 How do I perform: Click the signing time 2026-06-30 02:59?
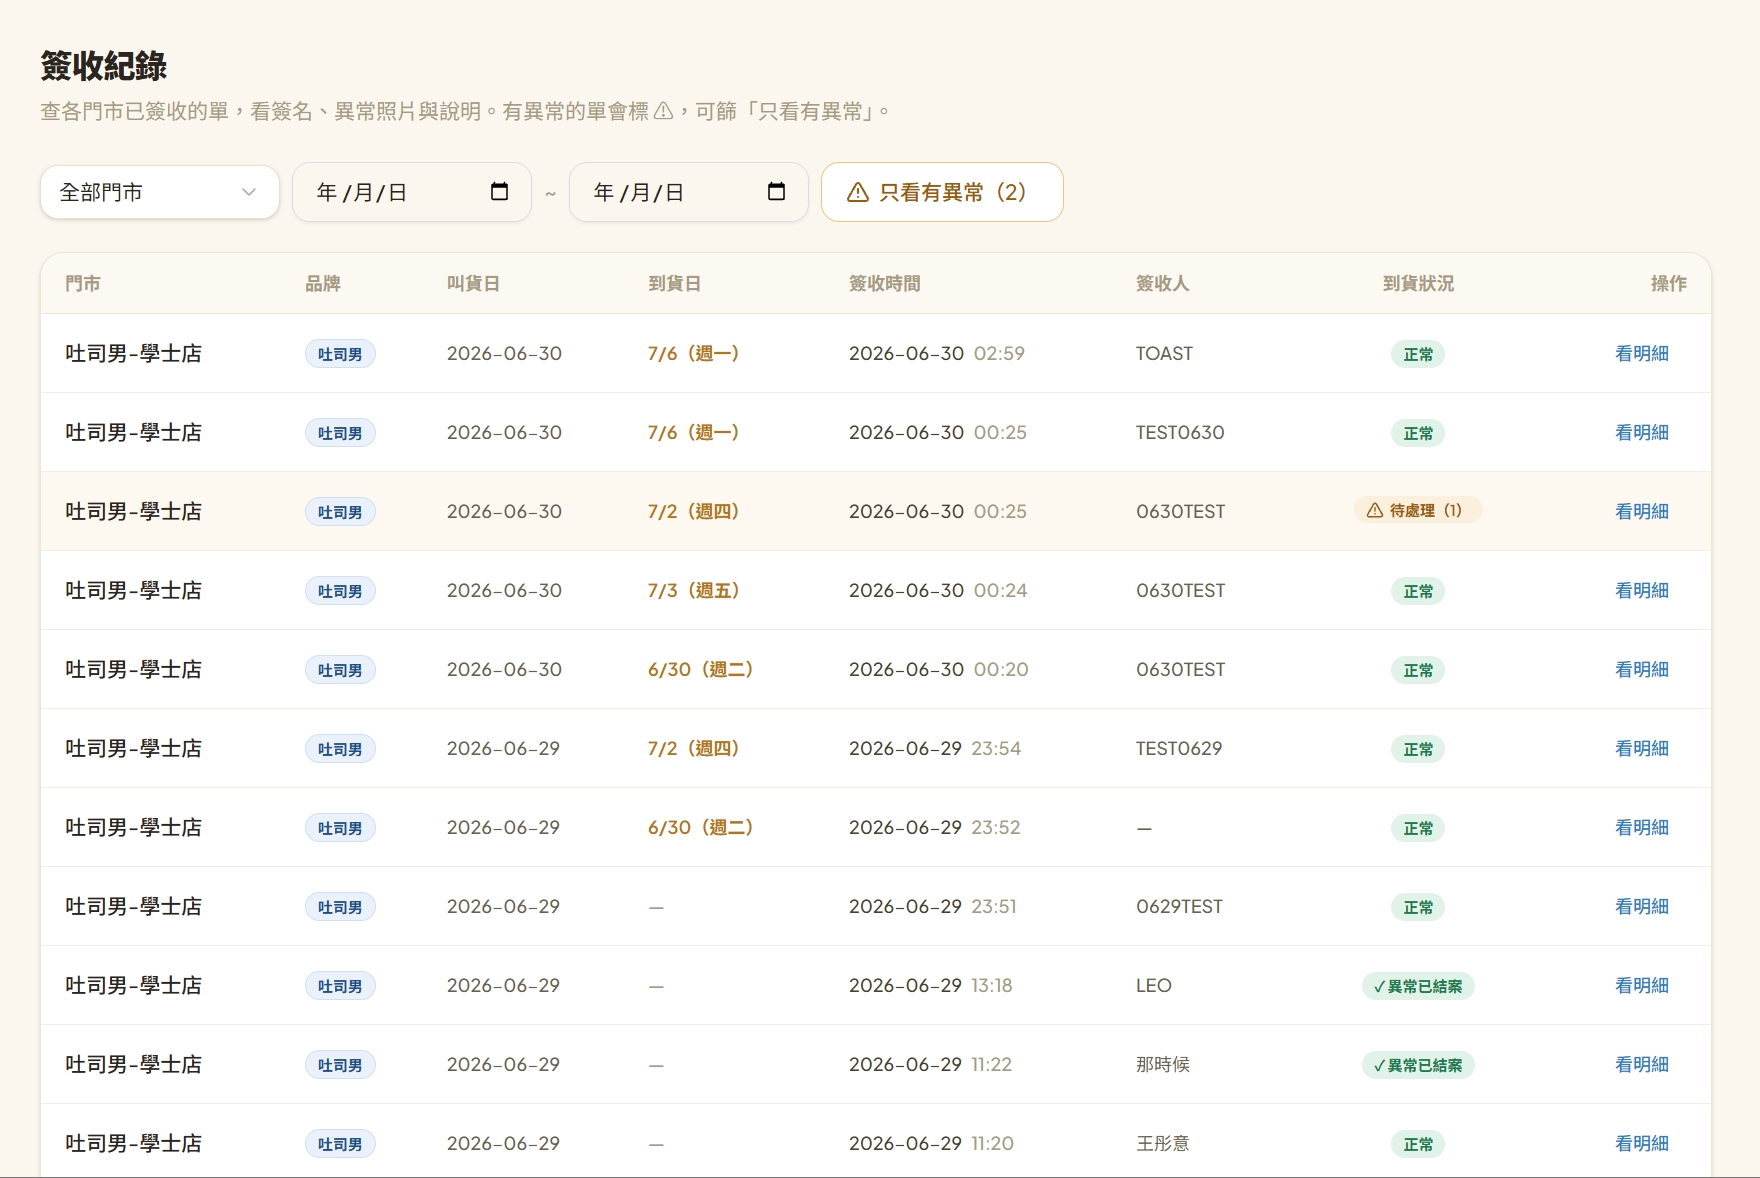tap(936, 353)
